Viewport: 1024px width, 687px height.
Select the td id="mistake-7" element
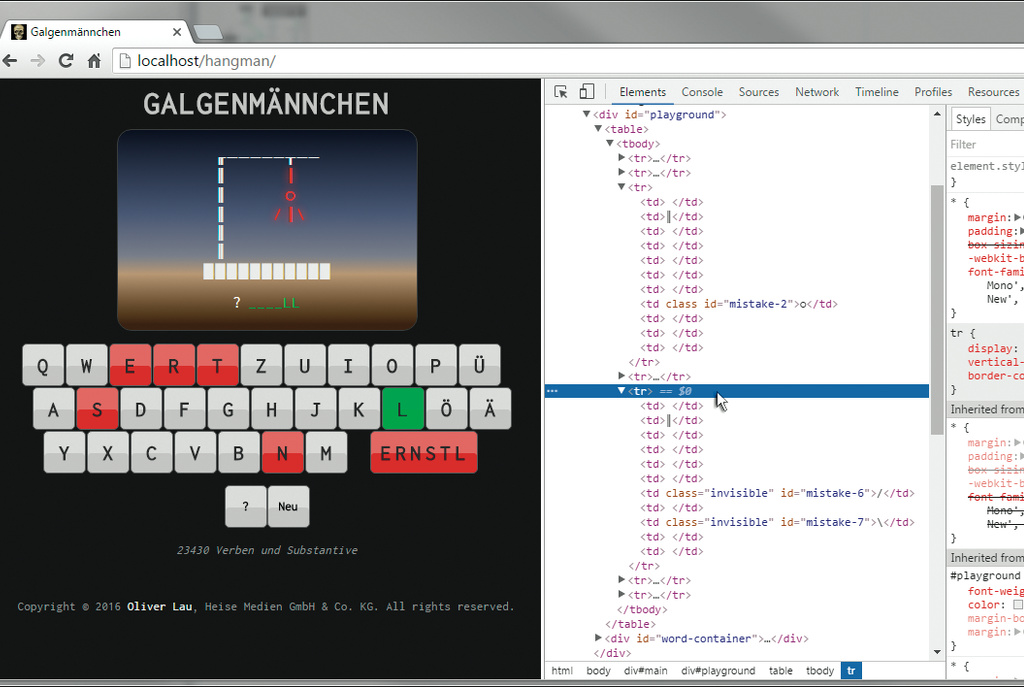777,522
